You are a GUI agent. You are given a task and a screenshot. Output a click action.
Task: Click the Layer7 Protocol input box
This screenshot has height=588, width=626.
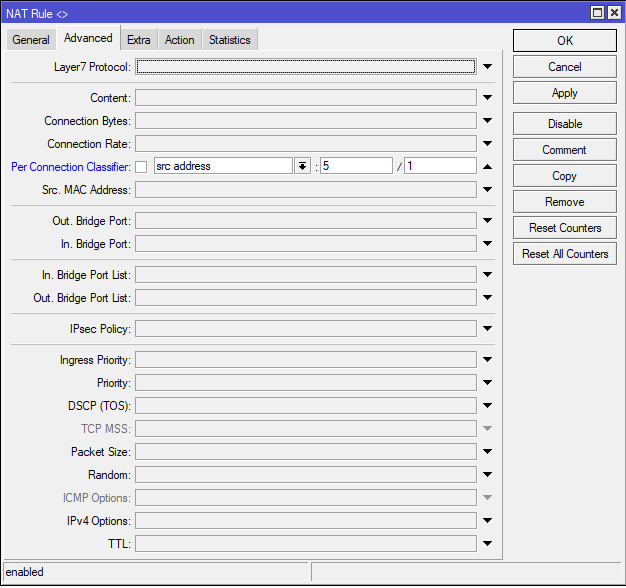coord(306,66)
